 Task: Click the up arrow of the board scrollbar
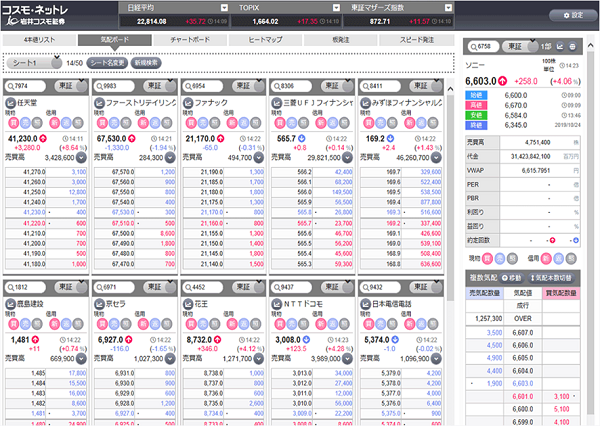tap(450, 89)
